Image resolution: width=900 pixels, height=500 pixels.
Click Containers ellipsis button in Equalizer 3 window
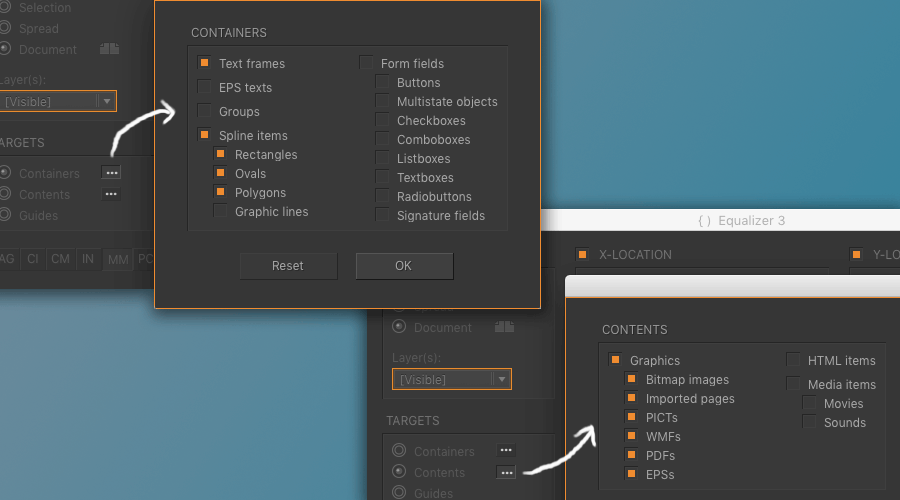(506, 451)
